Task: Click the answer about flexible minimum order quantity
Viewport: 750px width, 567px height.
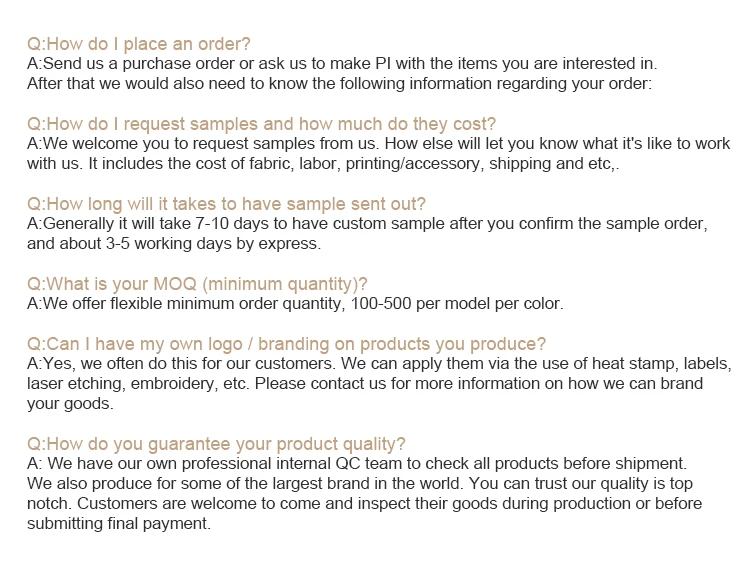Action: (x=295, y=304)
